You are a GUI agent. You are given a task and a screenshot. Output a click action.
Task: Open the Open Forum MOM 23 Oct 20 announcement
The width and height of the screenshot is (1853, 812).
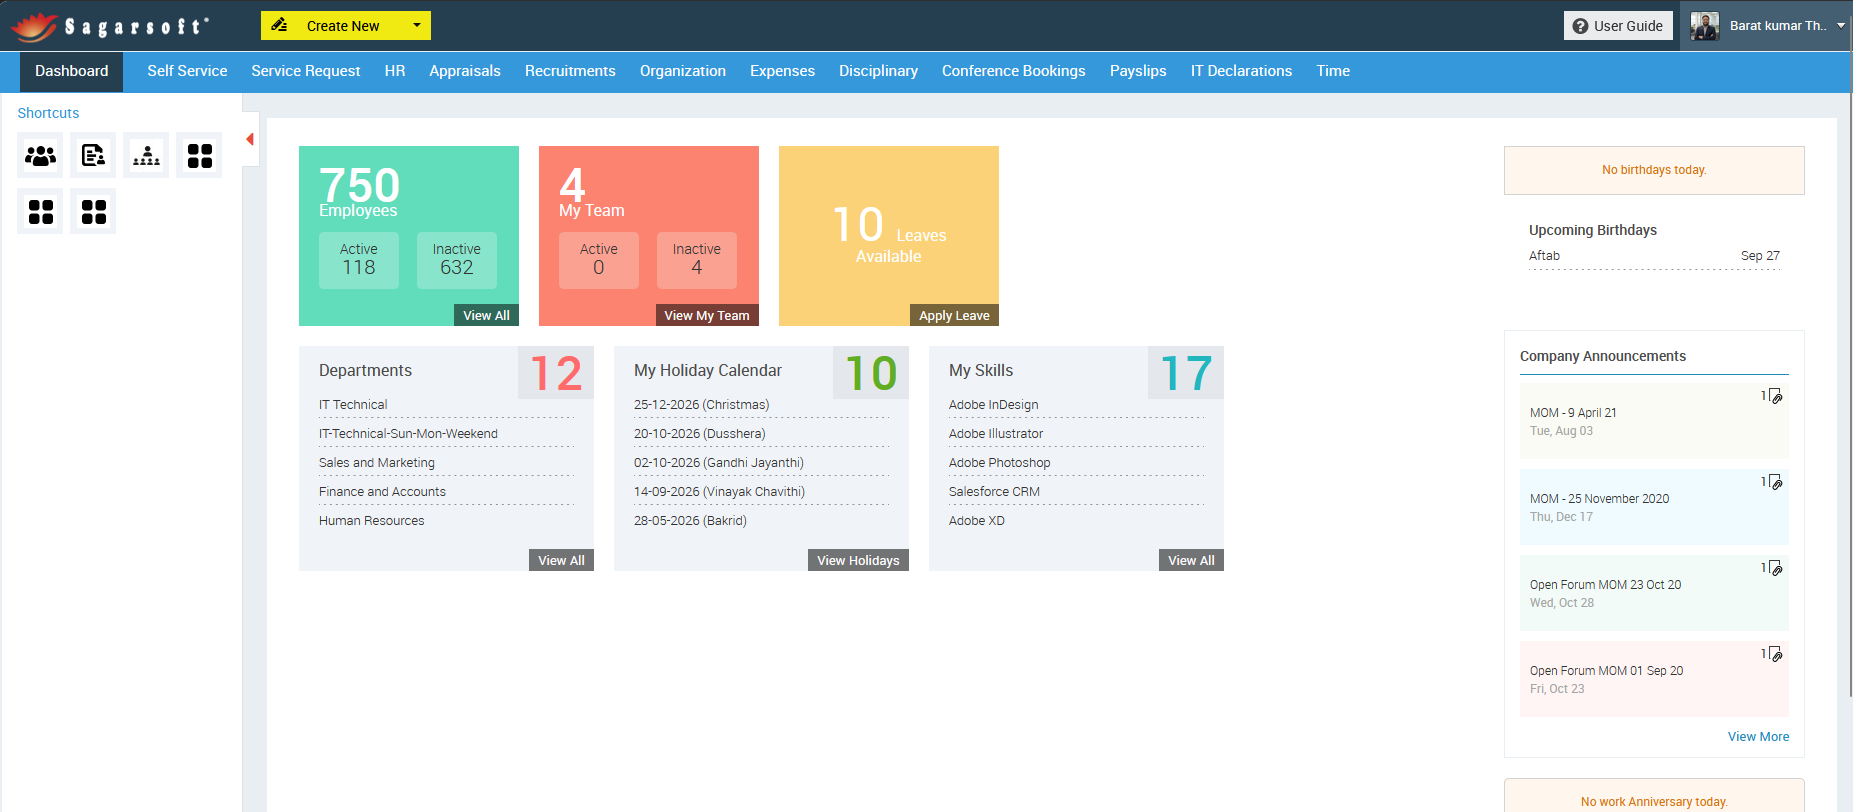(1654, 593)
